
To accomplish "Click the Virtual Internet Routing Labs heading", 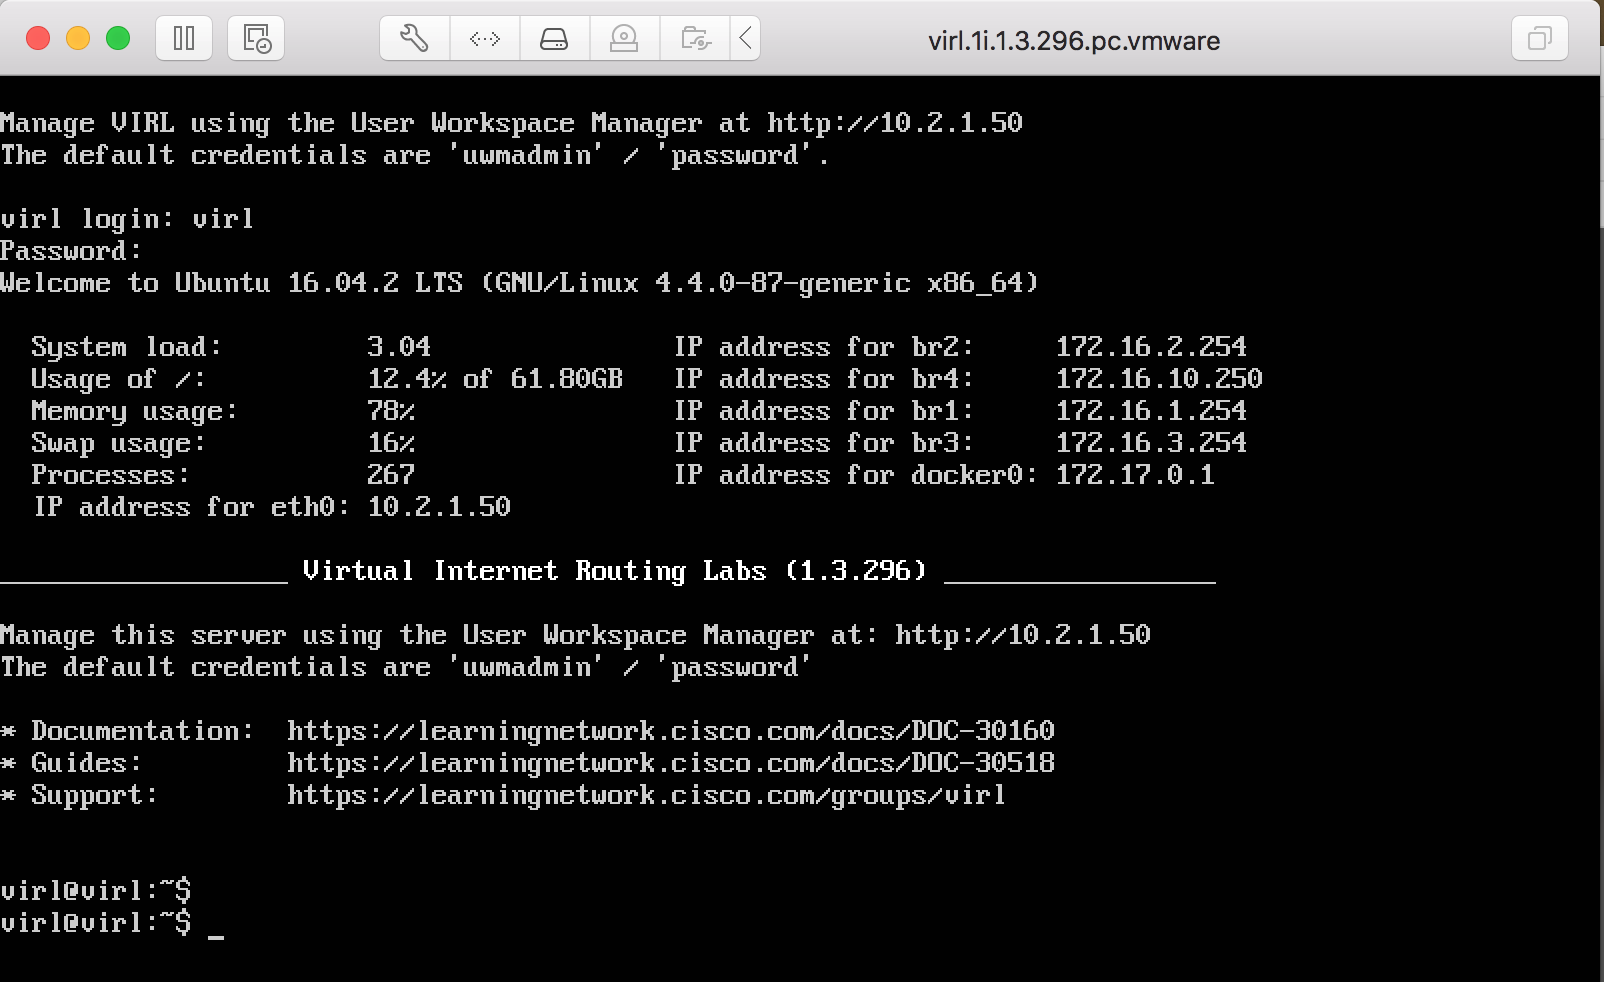I will (615, 571).
